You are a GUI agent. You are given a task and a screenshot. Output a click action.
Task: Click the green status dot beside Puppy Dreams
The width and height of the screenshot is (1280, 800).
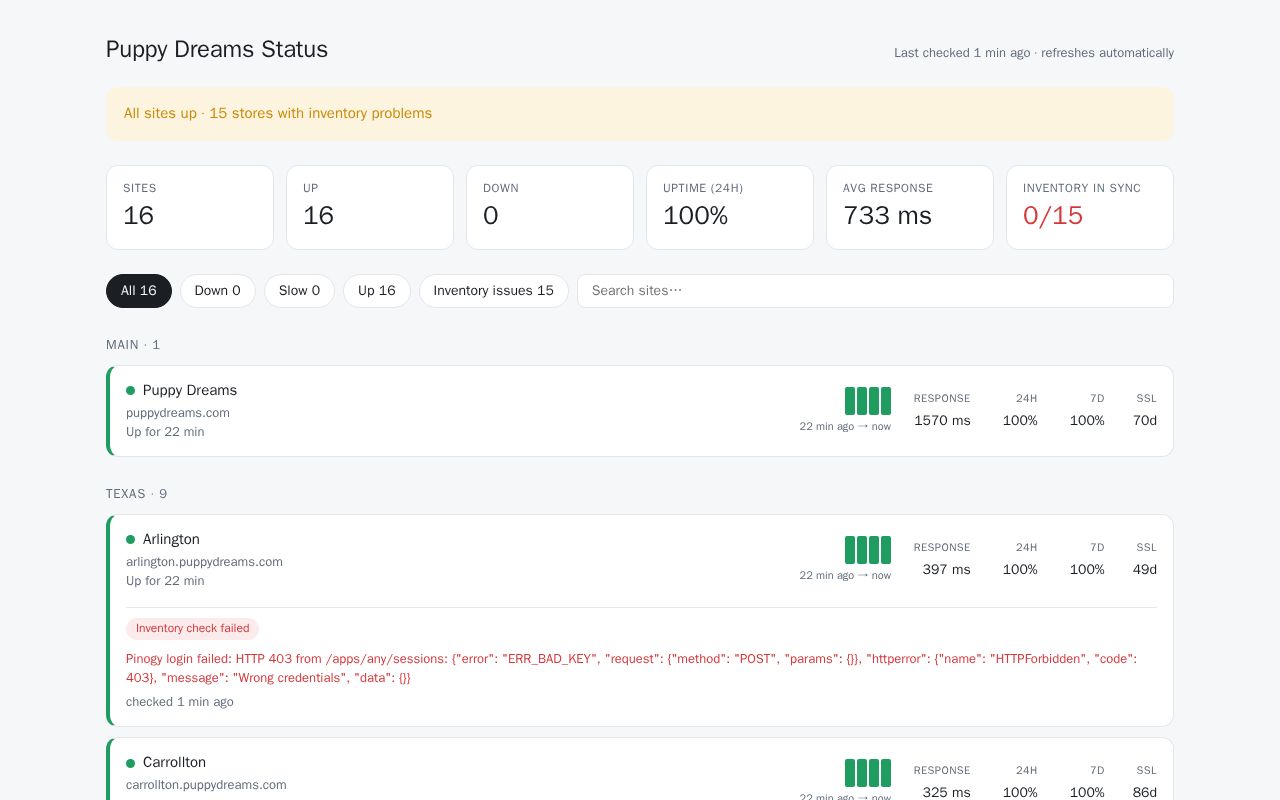[x=130, y=391]
